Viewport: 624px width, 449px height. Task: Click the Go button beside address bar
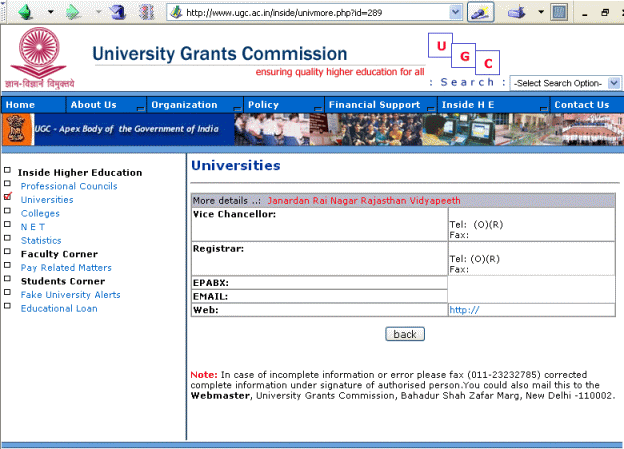[x=480, y=12]
